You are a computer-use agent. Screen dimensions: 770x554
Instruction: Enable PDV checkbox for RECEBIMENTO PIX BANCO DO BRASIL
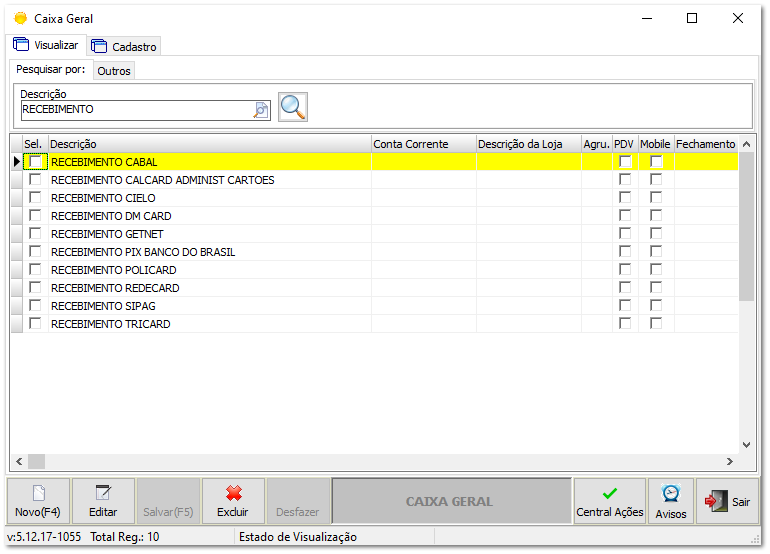point(625,251)
